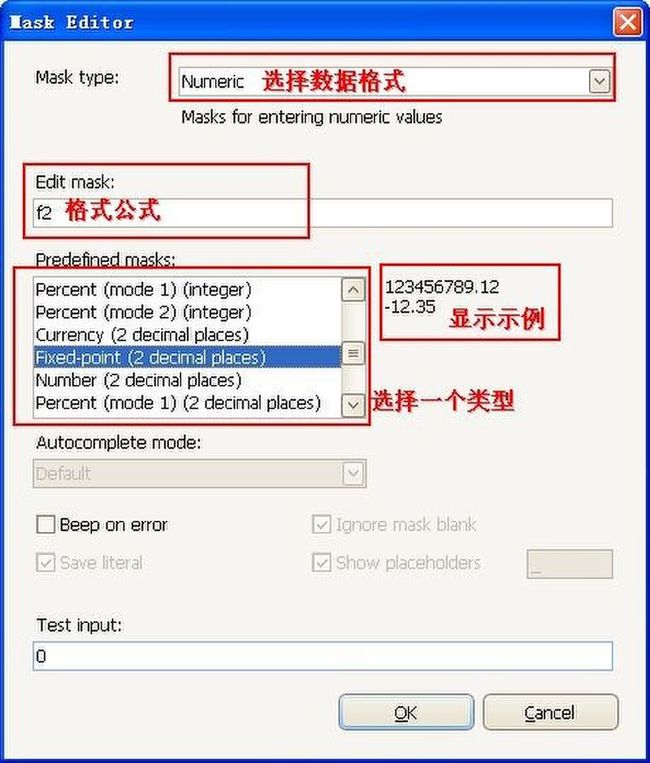Click the placeholder character field
The width and height of the screenshot is (650, 763).
(570, 564)
